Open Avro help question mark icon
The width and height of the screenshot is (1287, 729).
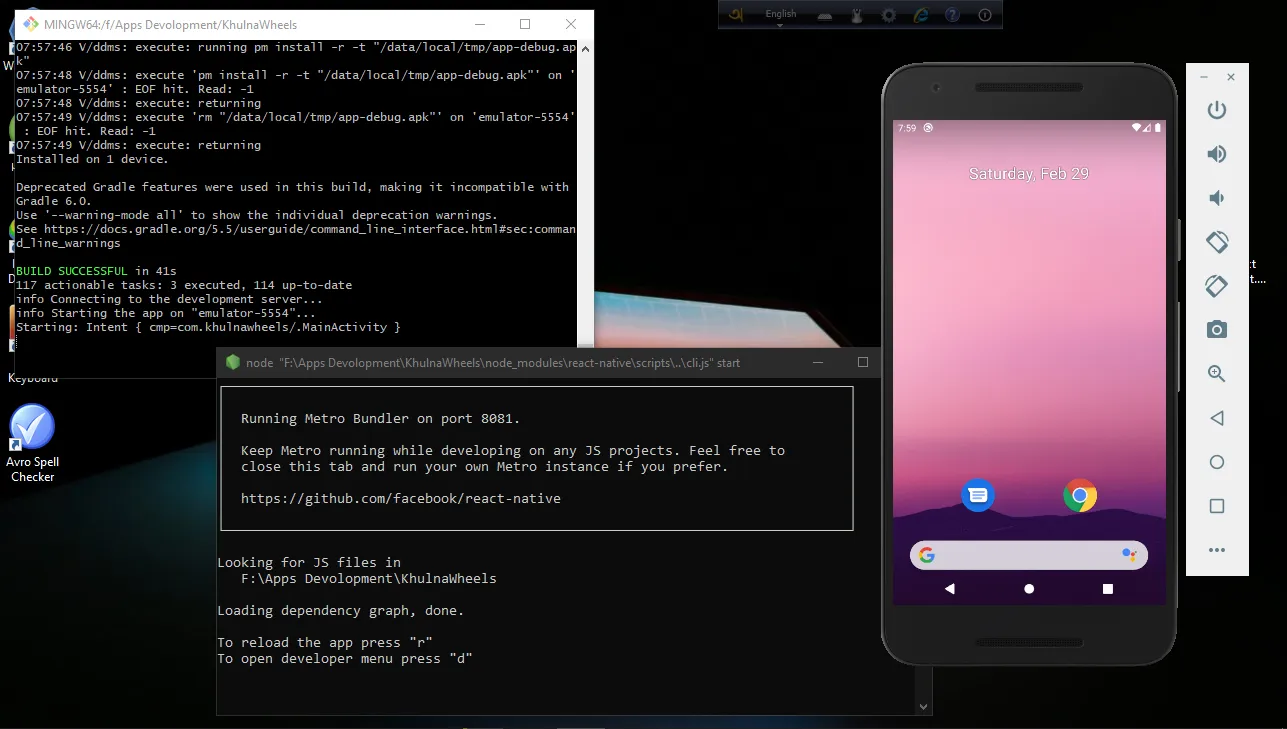(952, 15)
